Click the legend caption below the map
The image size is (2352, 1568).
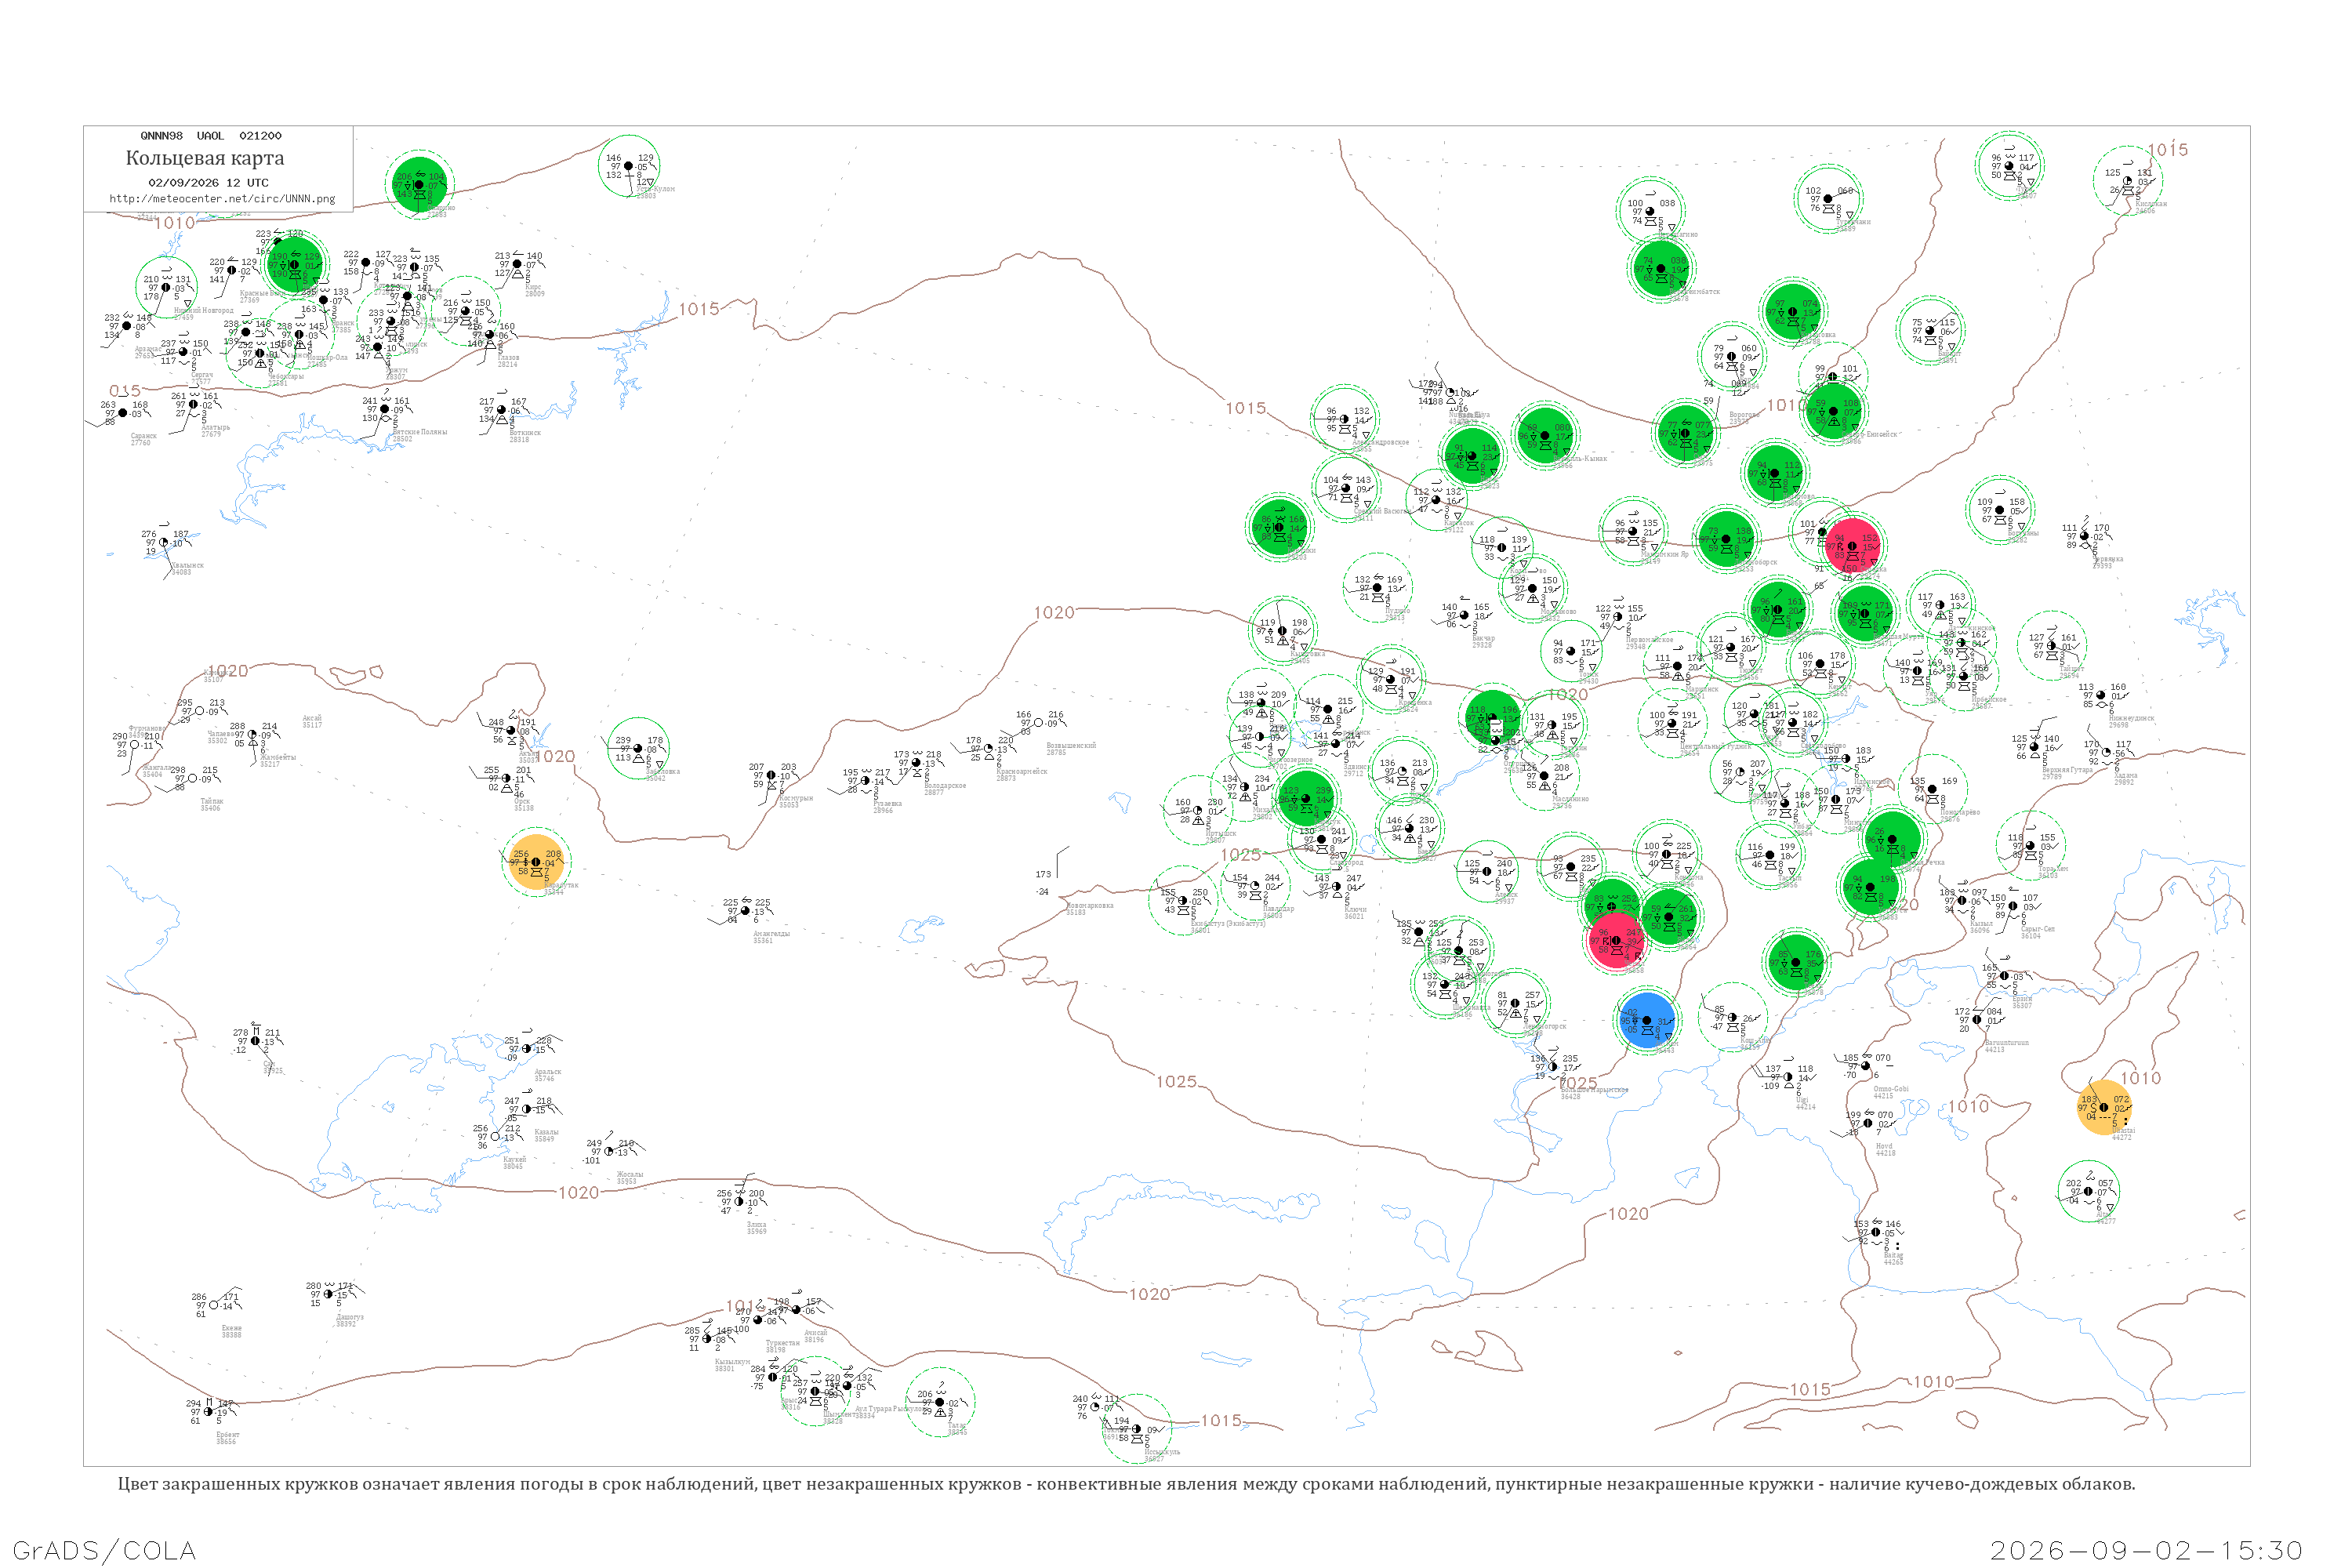coord(1126,1484)
